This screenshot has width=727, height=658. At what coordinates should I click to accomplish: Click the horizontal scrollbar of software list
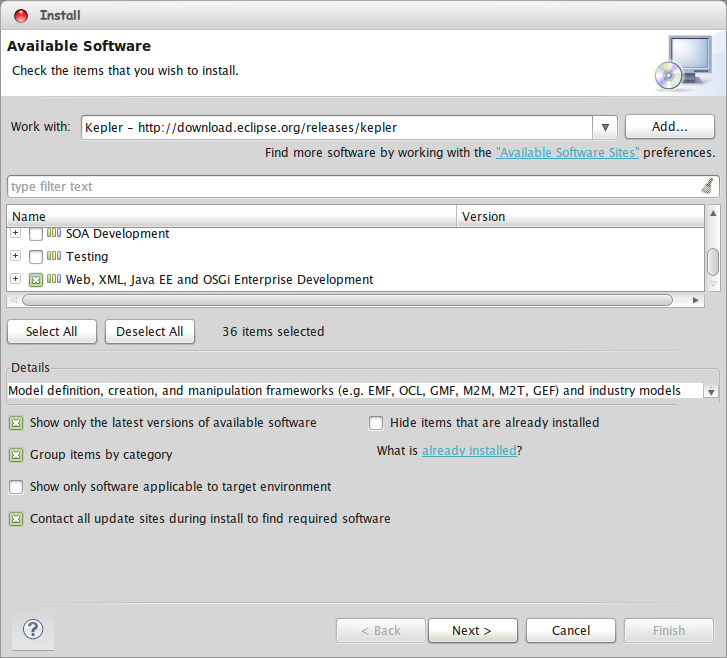point(347,300)
